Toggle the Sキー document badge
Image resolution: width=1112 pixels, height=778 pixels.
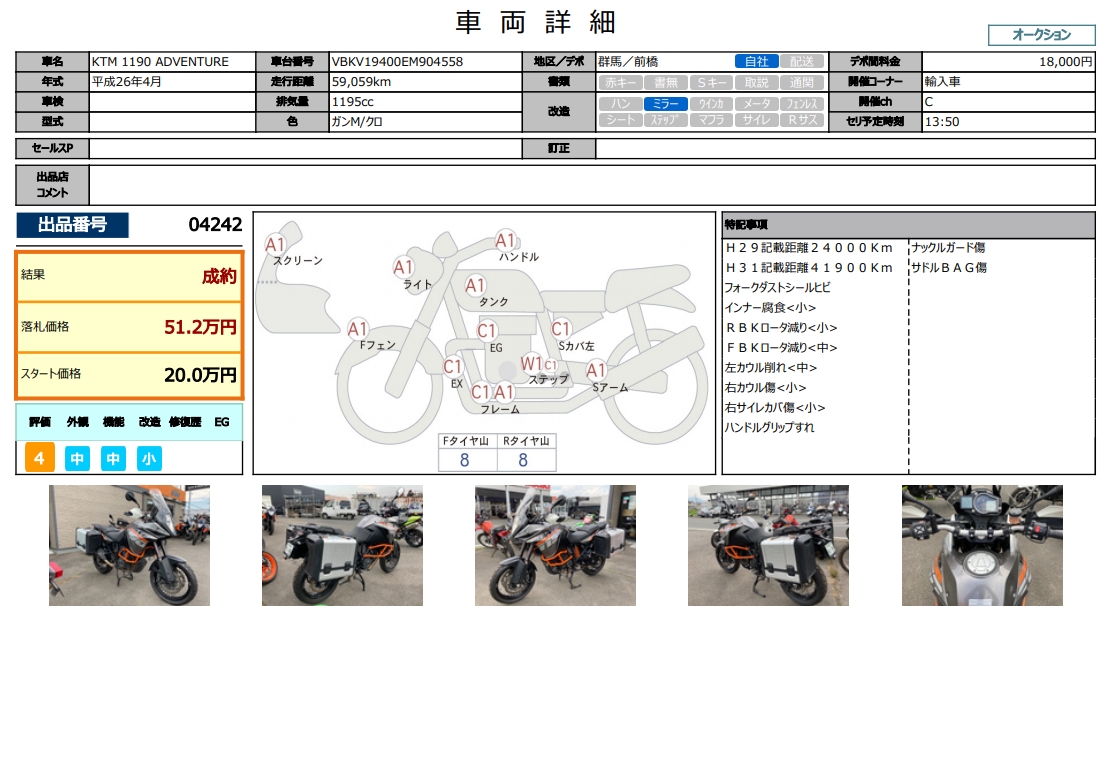pyautogui.click(x=711, y=82)
